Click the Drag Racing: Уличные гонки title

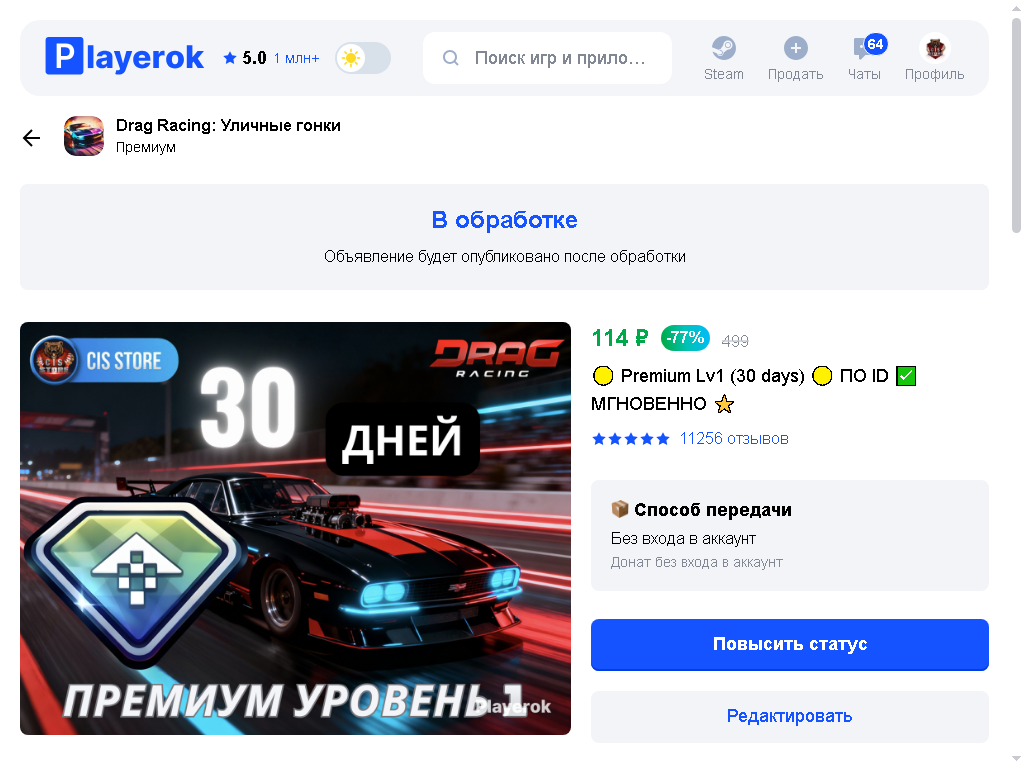pos(228,125)
